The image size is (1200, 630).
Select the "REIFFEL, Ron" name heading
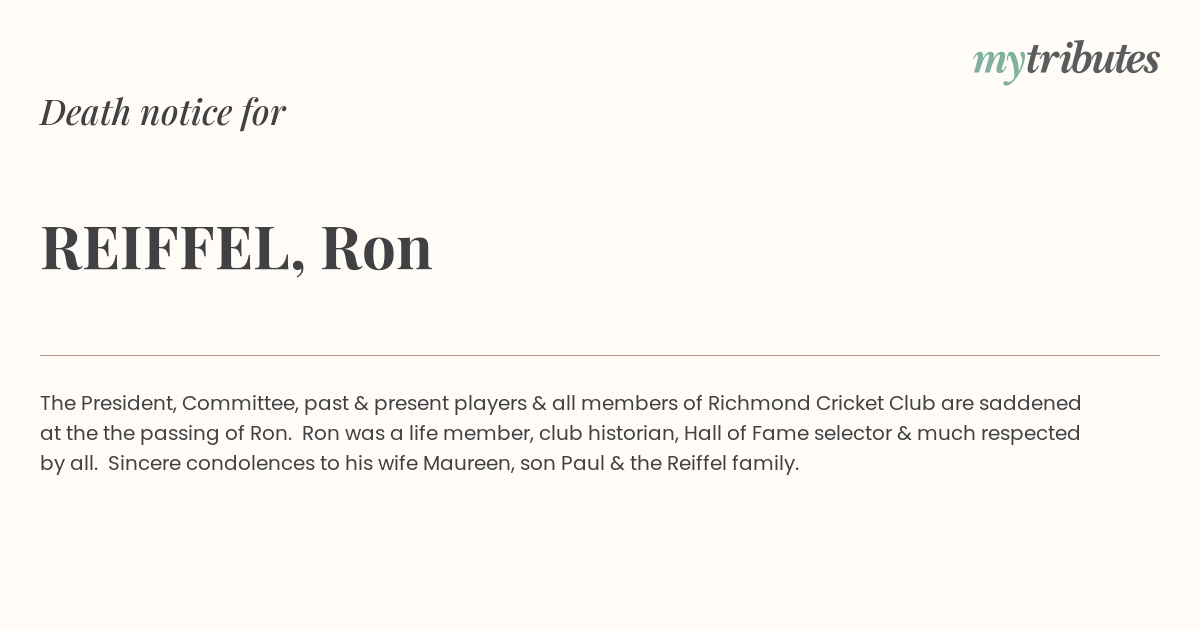point(236,248)
